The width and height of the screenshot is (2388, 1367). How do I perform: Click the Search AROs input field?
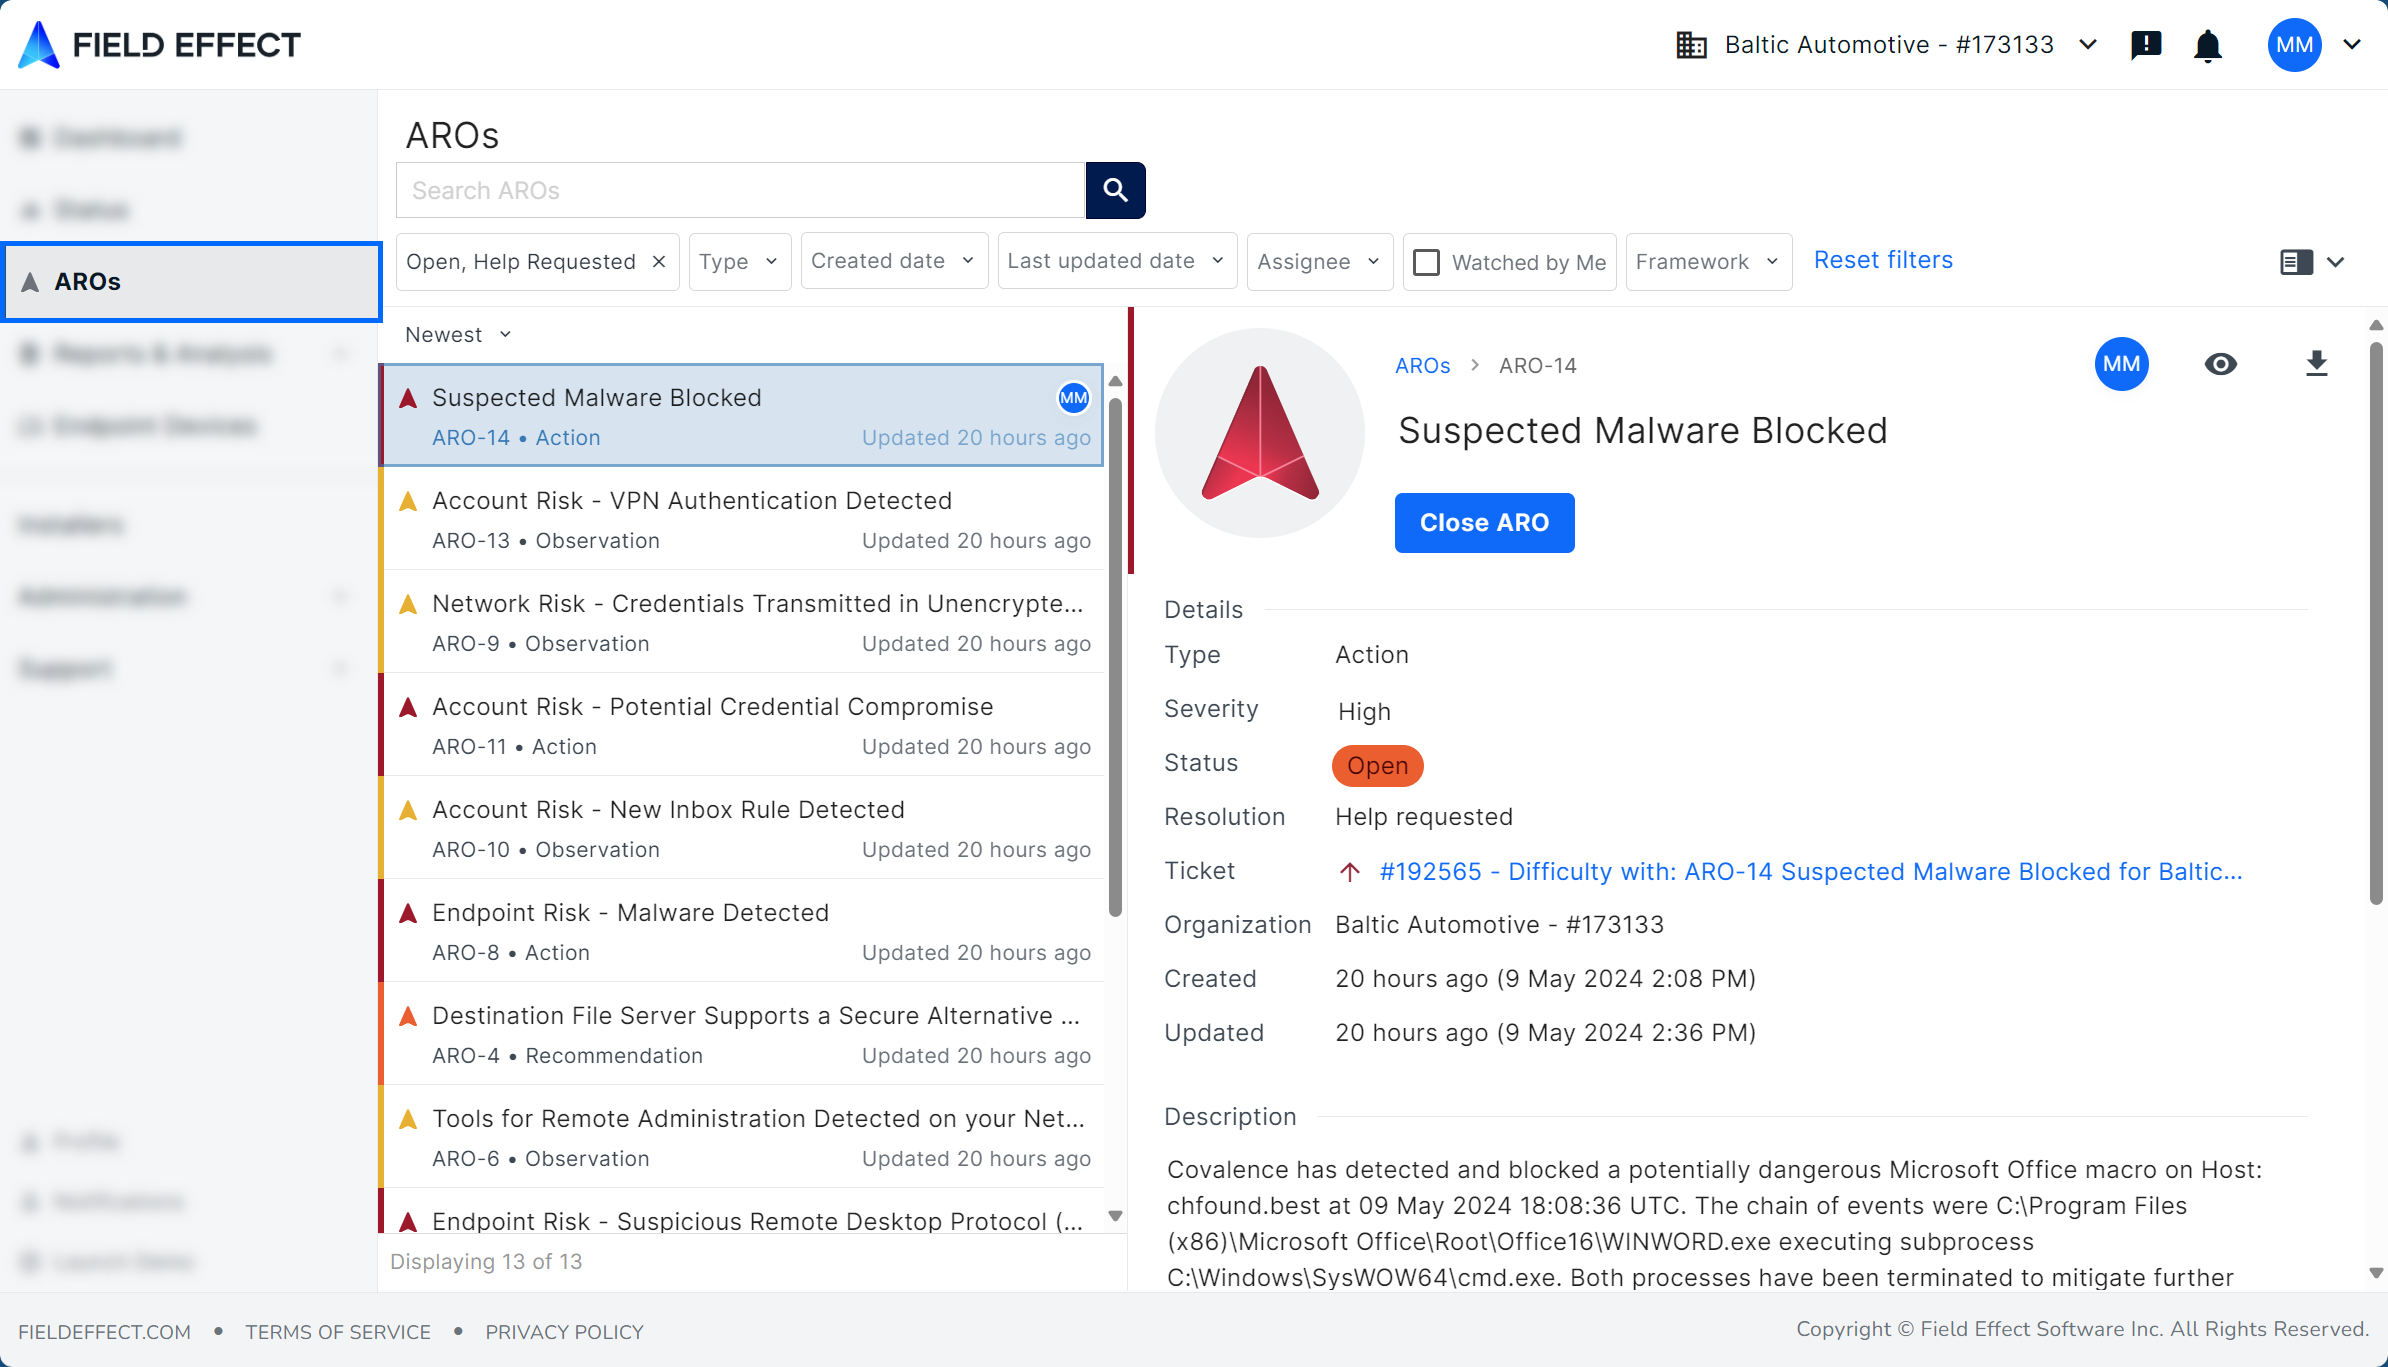pyautogui.click(x=740, y=190)
